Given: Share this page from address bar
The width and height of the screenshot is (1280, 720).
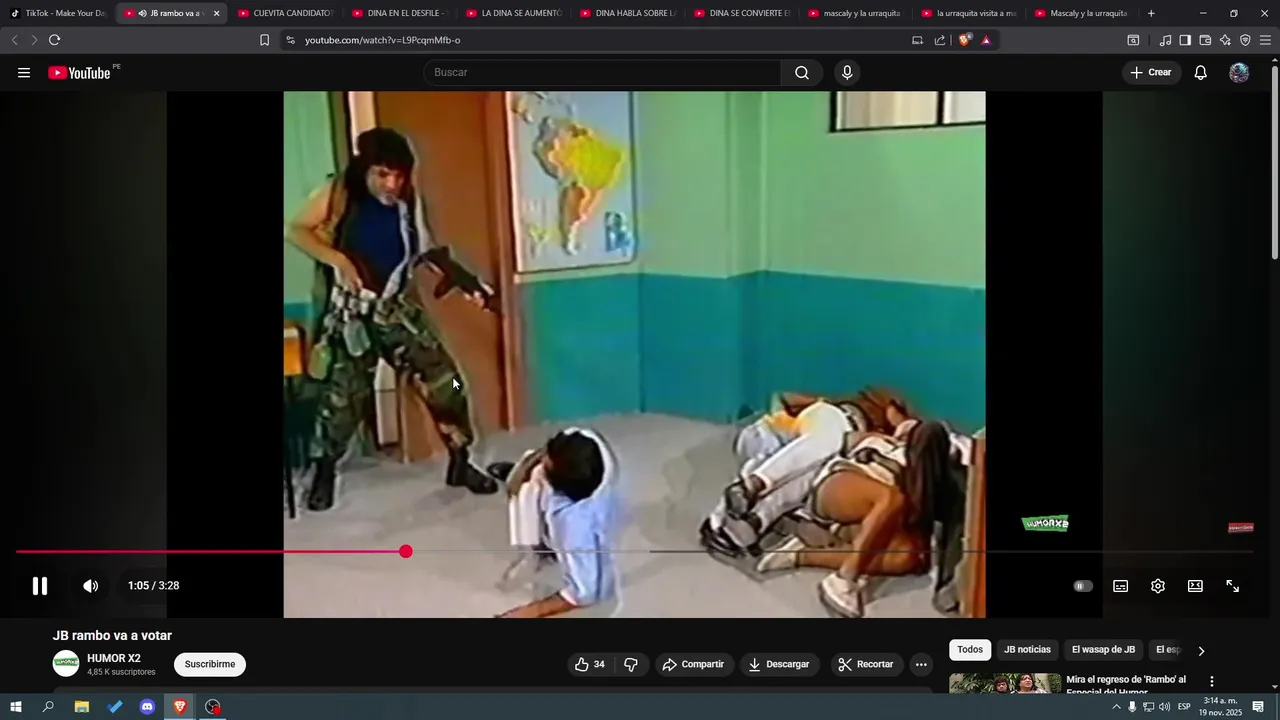Looking at the screenshot, I should [940, 40].
